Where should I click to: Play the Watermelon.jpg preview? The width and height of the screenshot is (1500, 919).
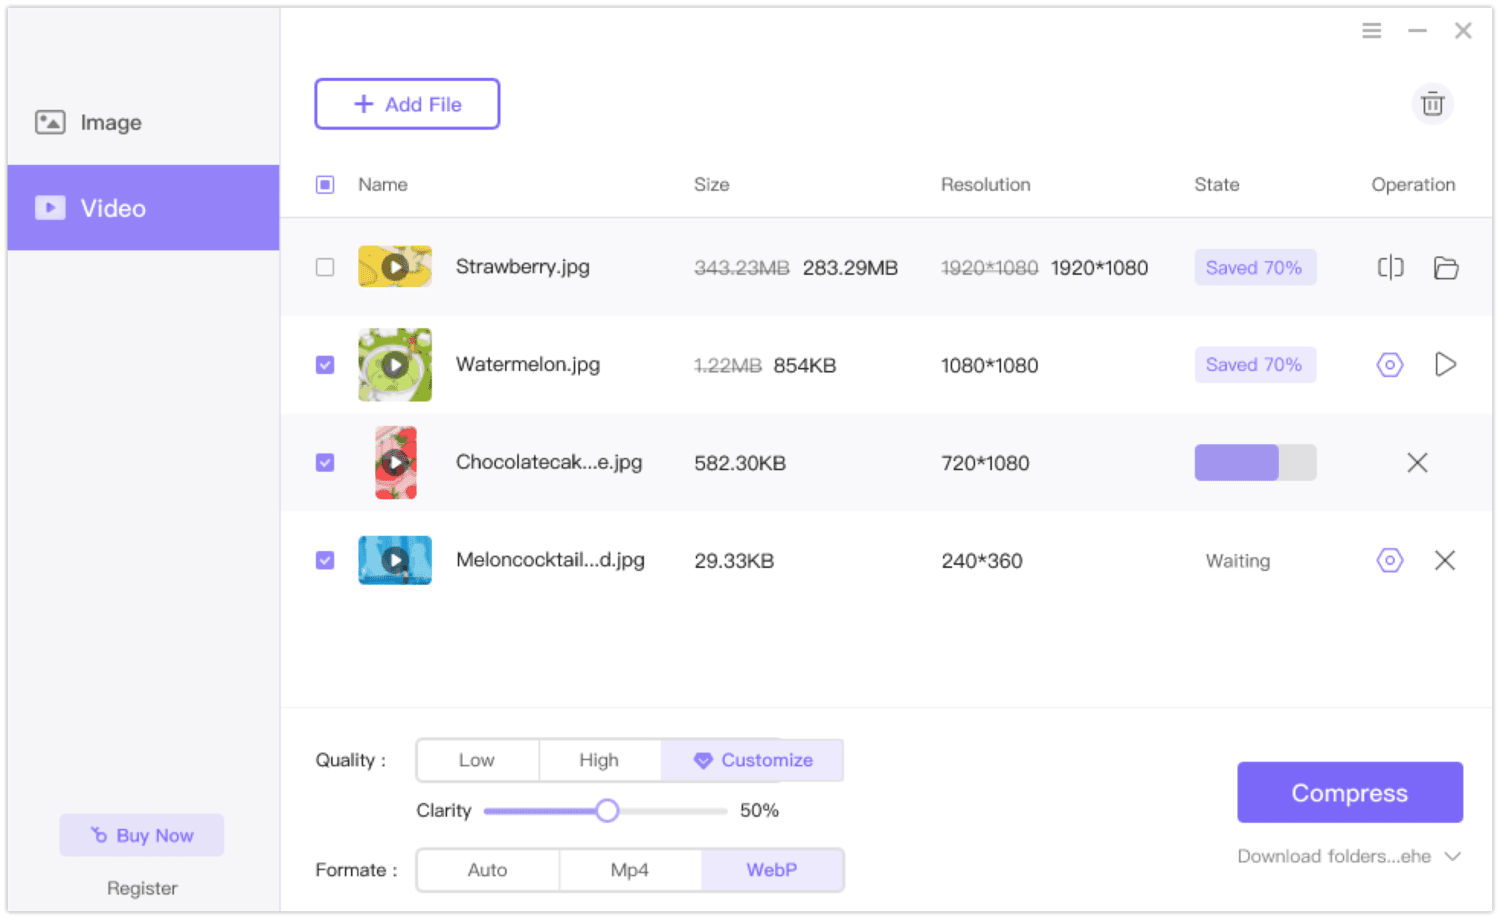pyautogui.click(x=1445, y=365)
